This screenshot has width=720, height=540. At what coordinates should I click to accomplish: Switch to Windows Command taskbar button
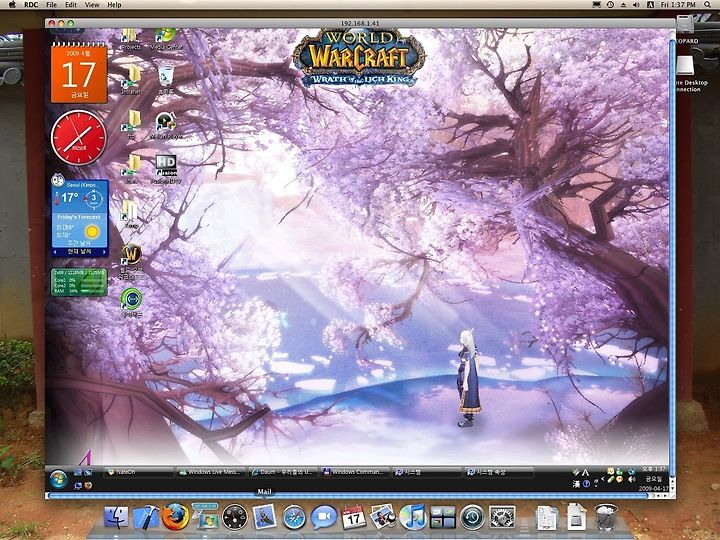354,472
